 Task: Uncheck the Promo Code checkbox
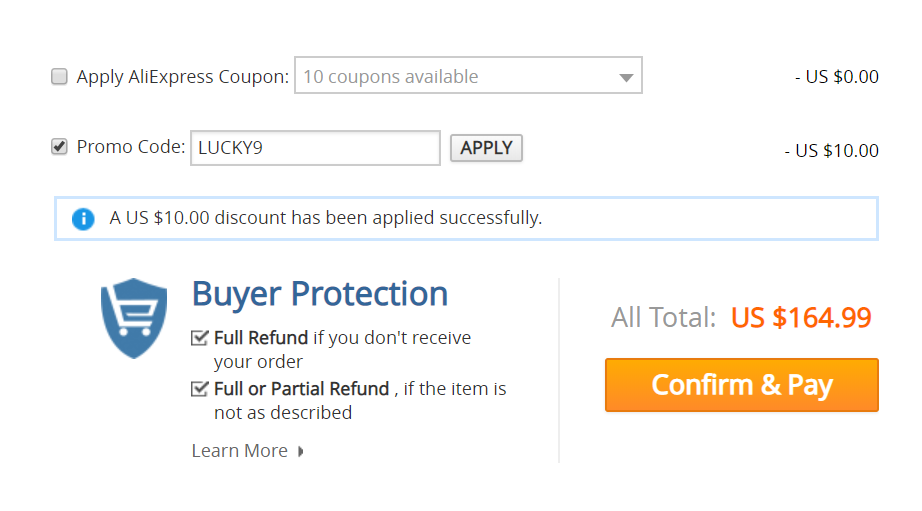coord(59,146)
